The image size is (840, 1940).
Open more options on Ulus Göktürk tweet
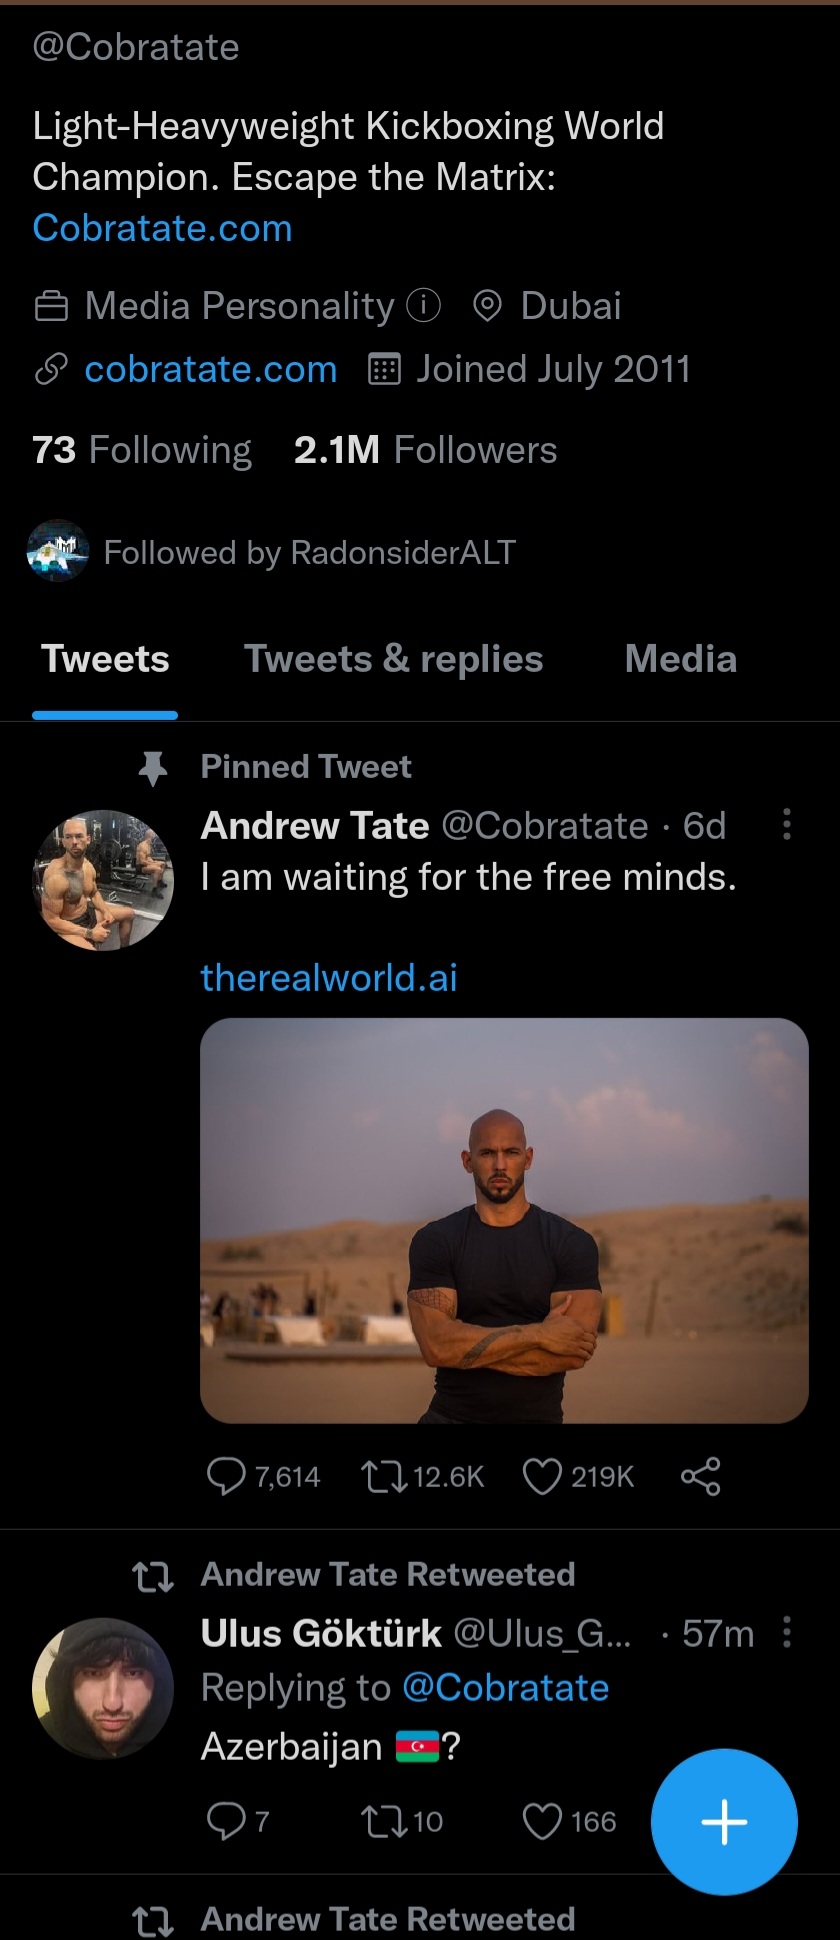pyautogui.click(x=787, y=1631)
